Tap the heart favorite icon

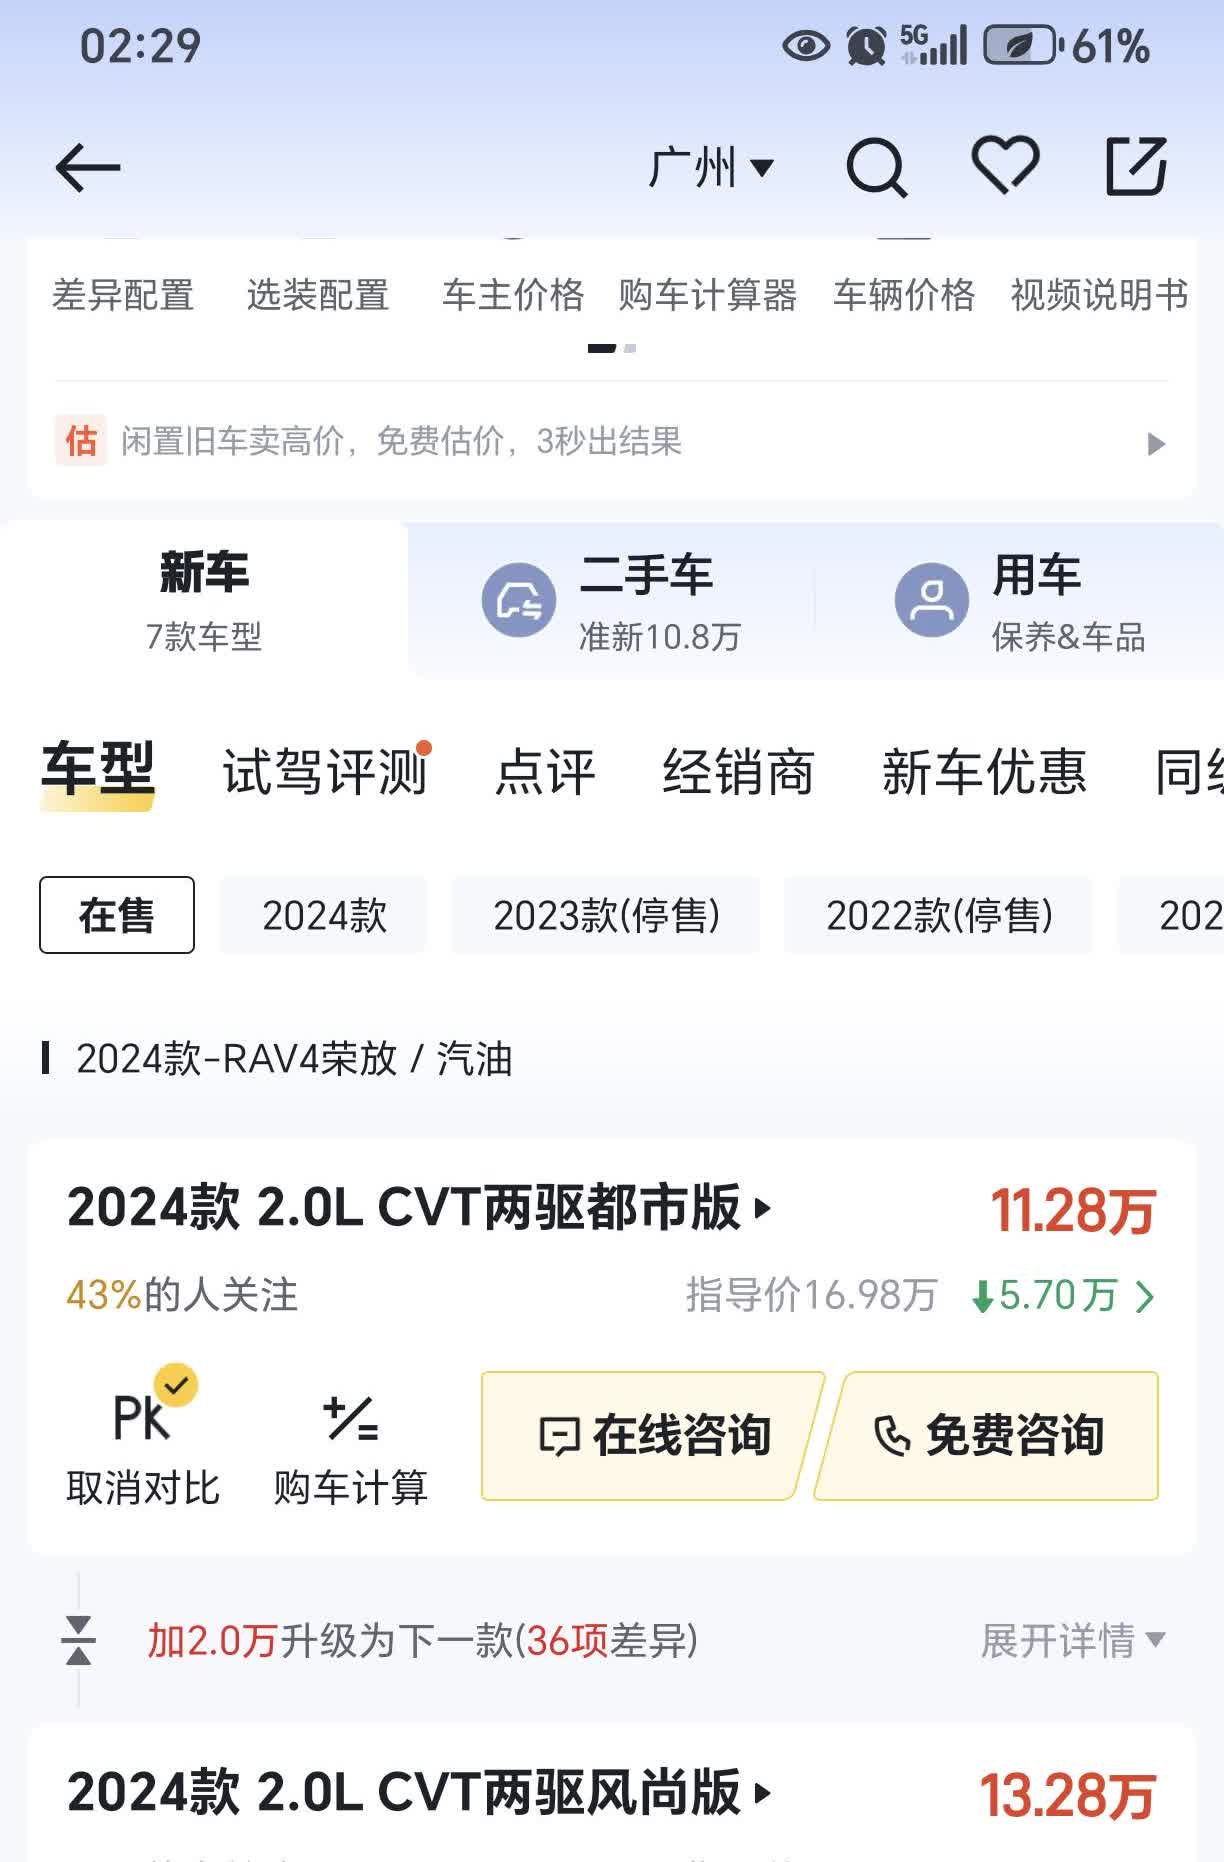(1006, 165)
